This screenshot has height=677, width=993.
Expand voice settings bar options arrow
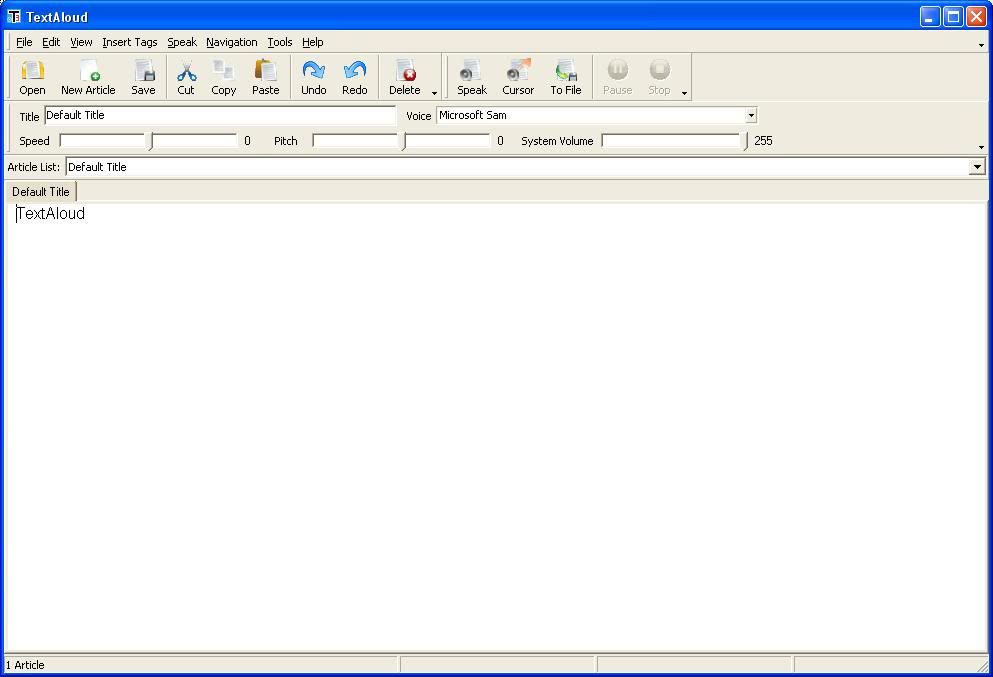tap(982, 147)
